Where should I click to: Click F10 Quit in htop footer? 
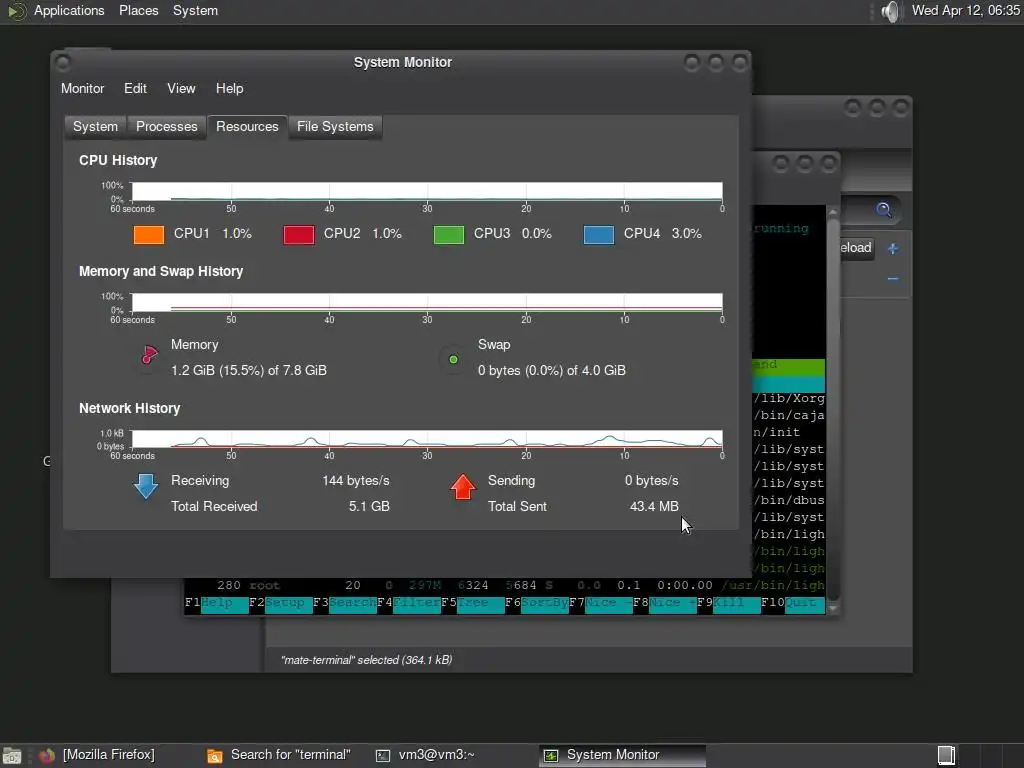(x=793, y=603)
